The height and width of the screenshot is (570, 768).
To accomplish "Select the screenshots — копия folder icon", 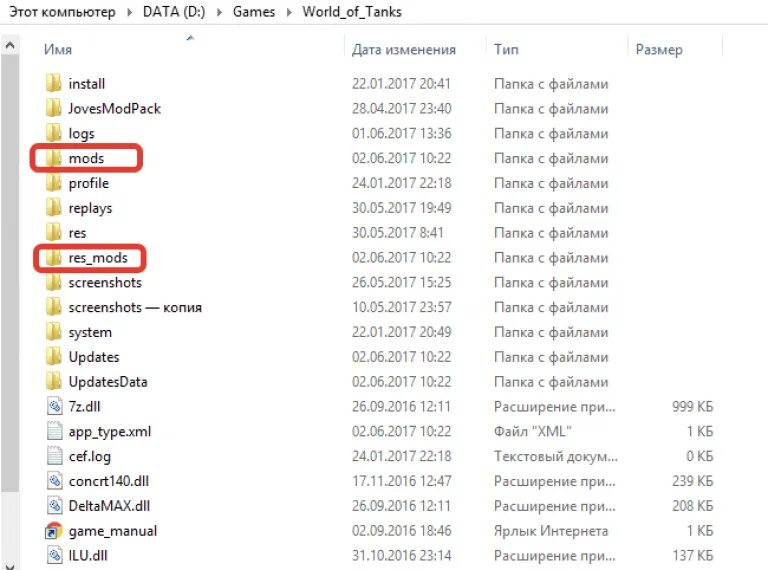I will (x=53, y=307).
